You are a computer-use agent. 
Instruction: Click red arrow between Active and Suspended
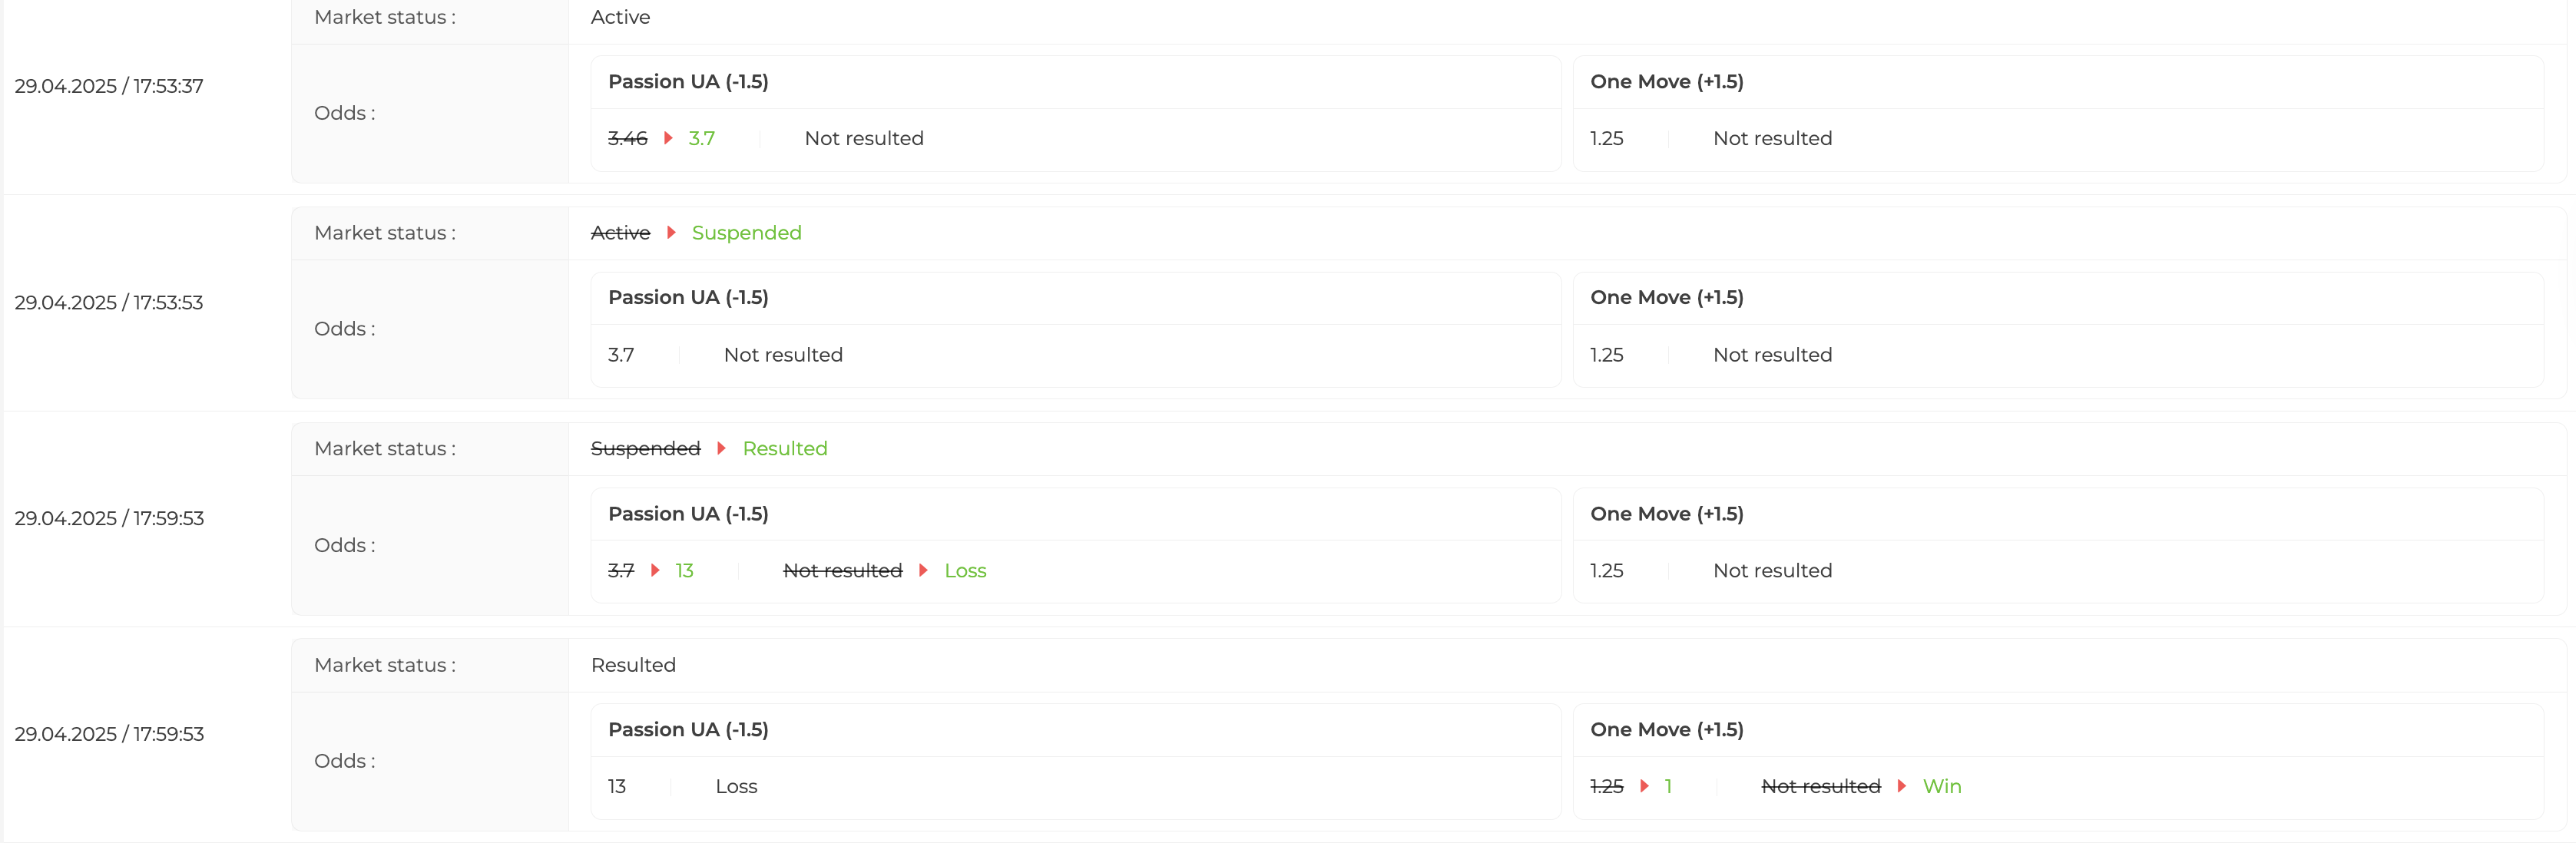[x=671, y=233]
